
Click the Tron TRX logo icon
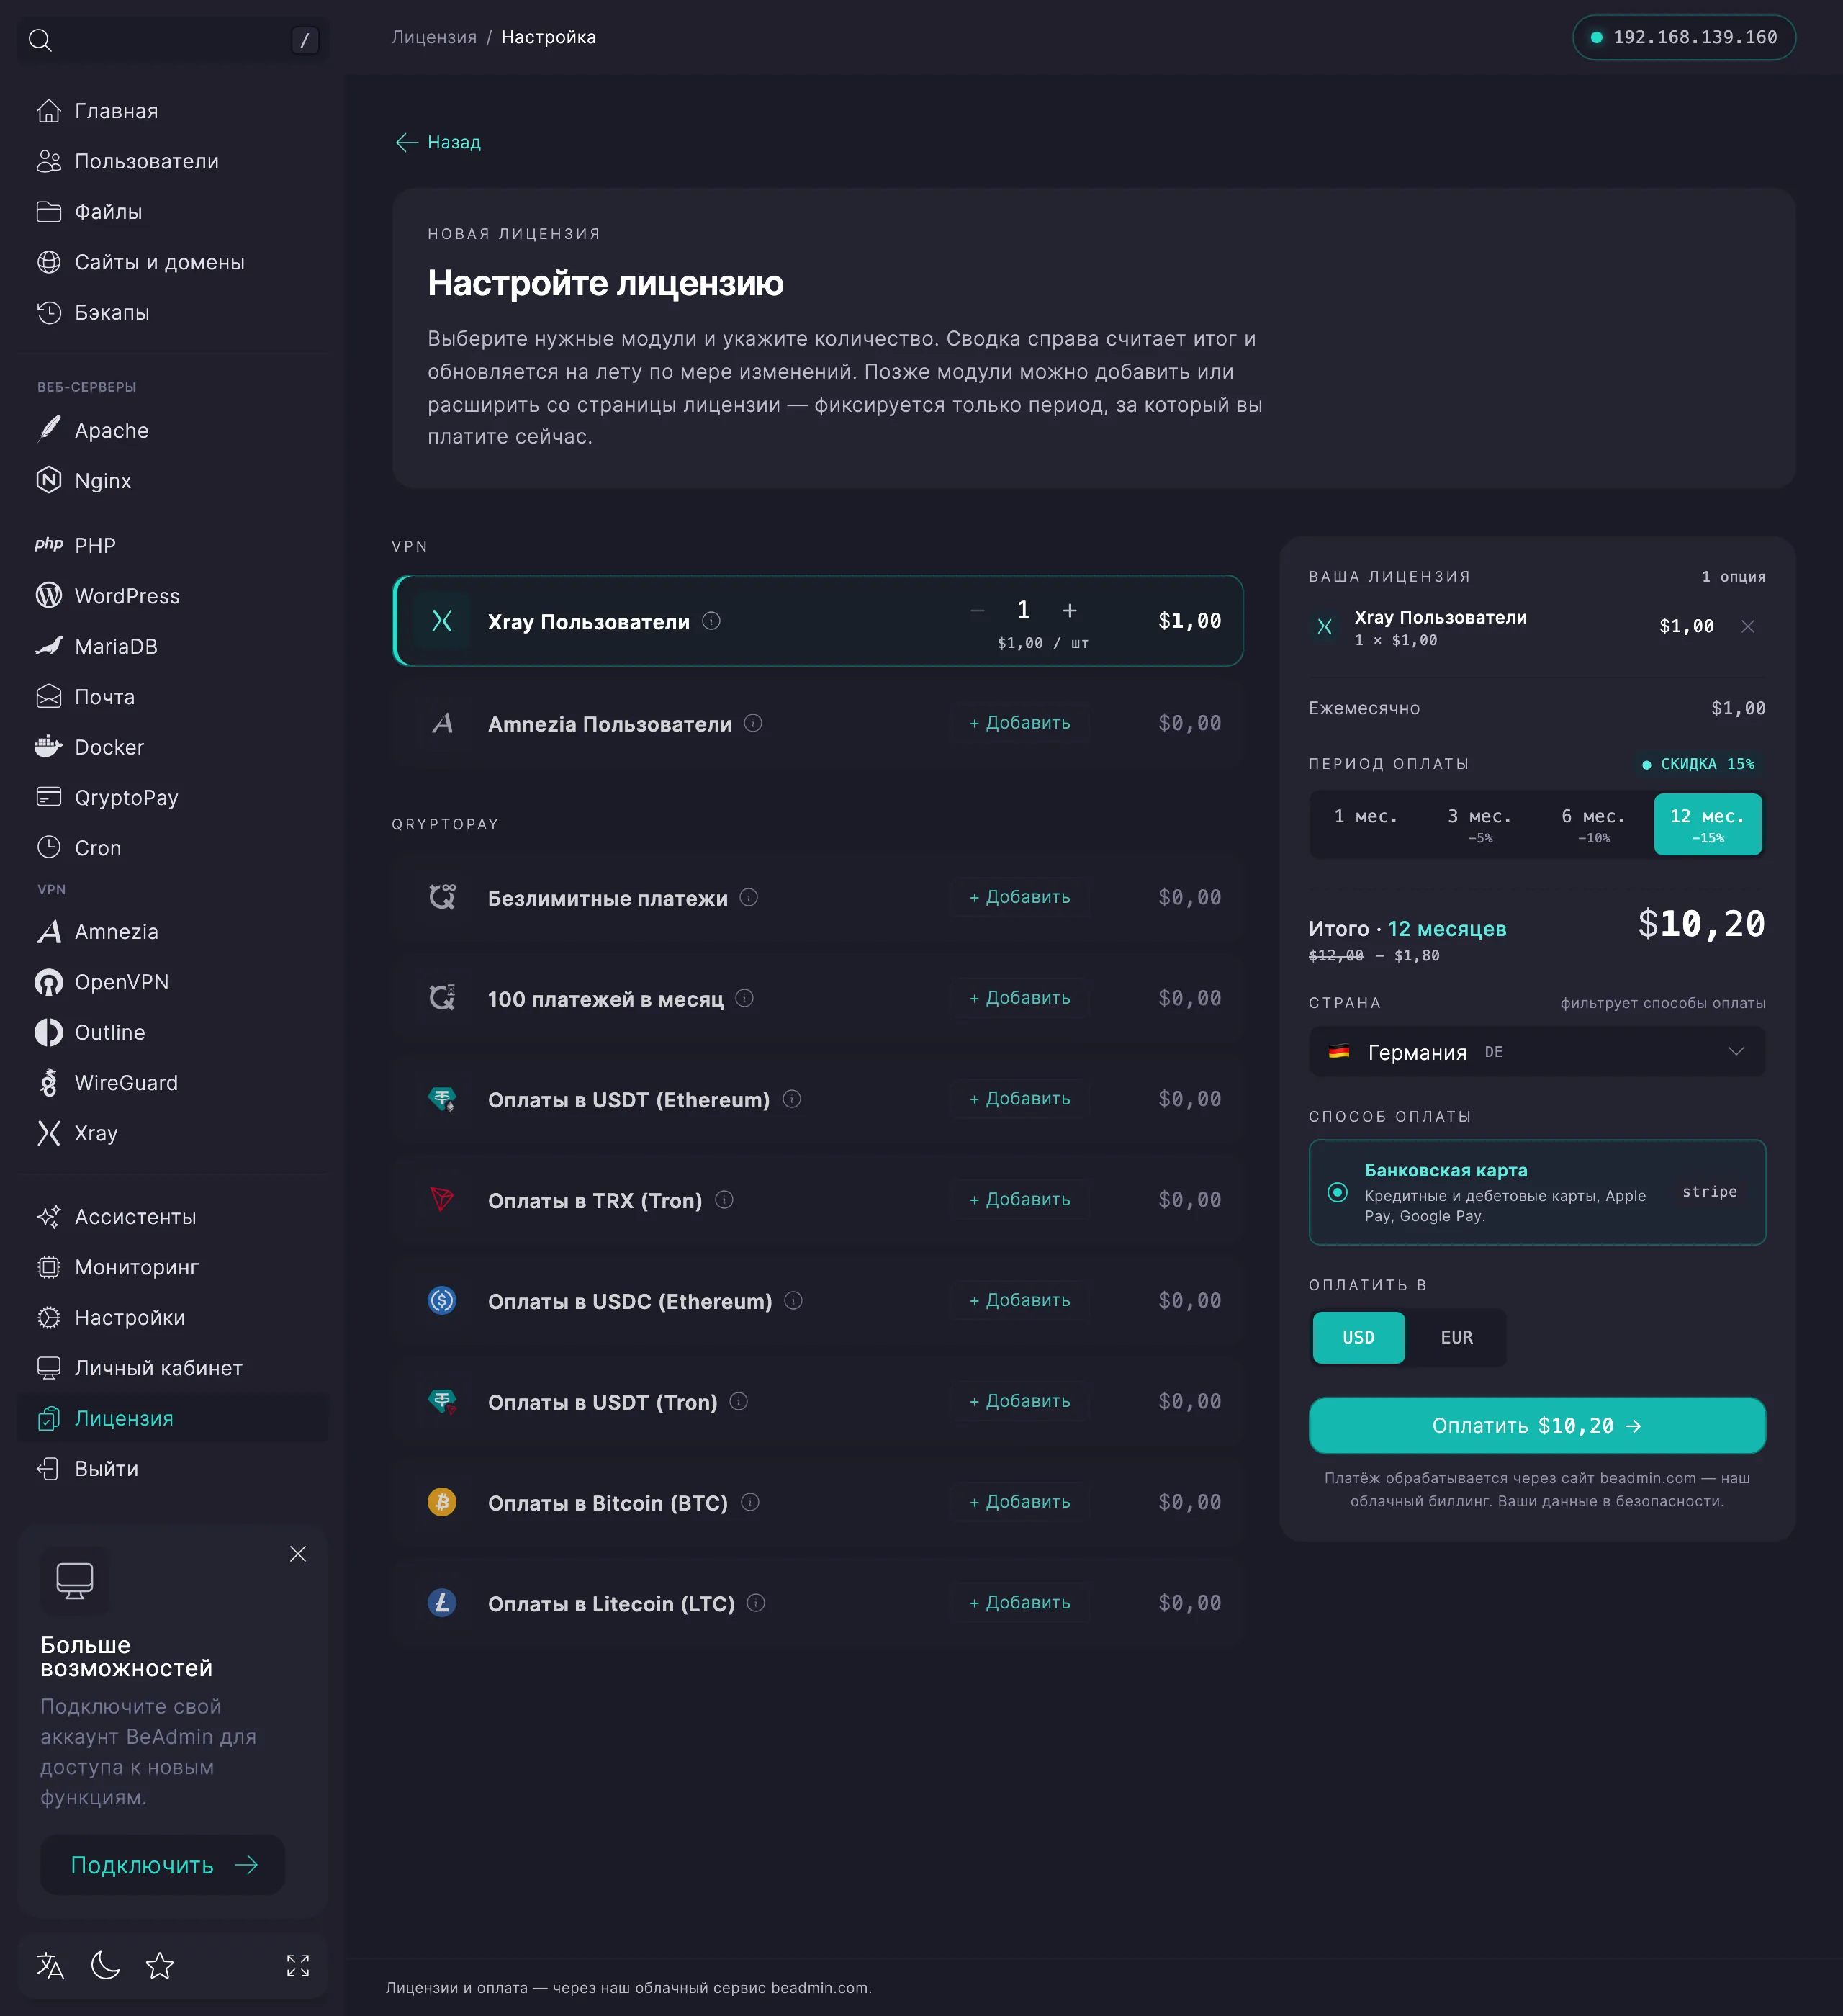point(442,1199)
